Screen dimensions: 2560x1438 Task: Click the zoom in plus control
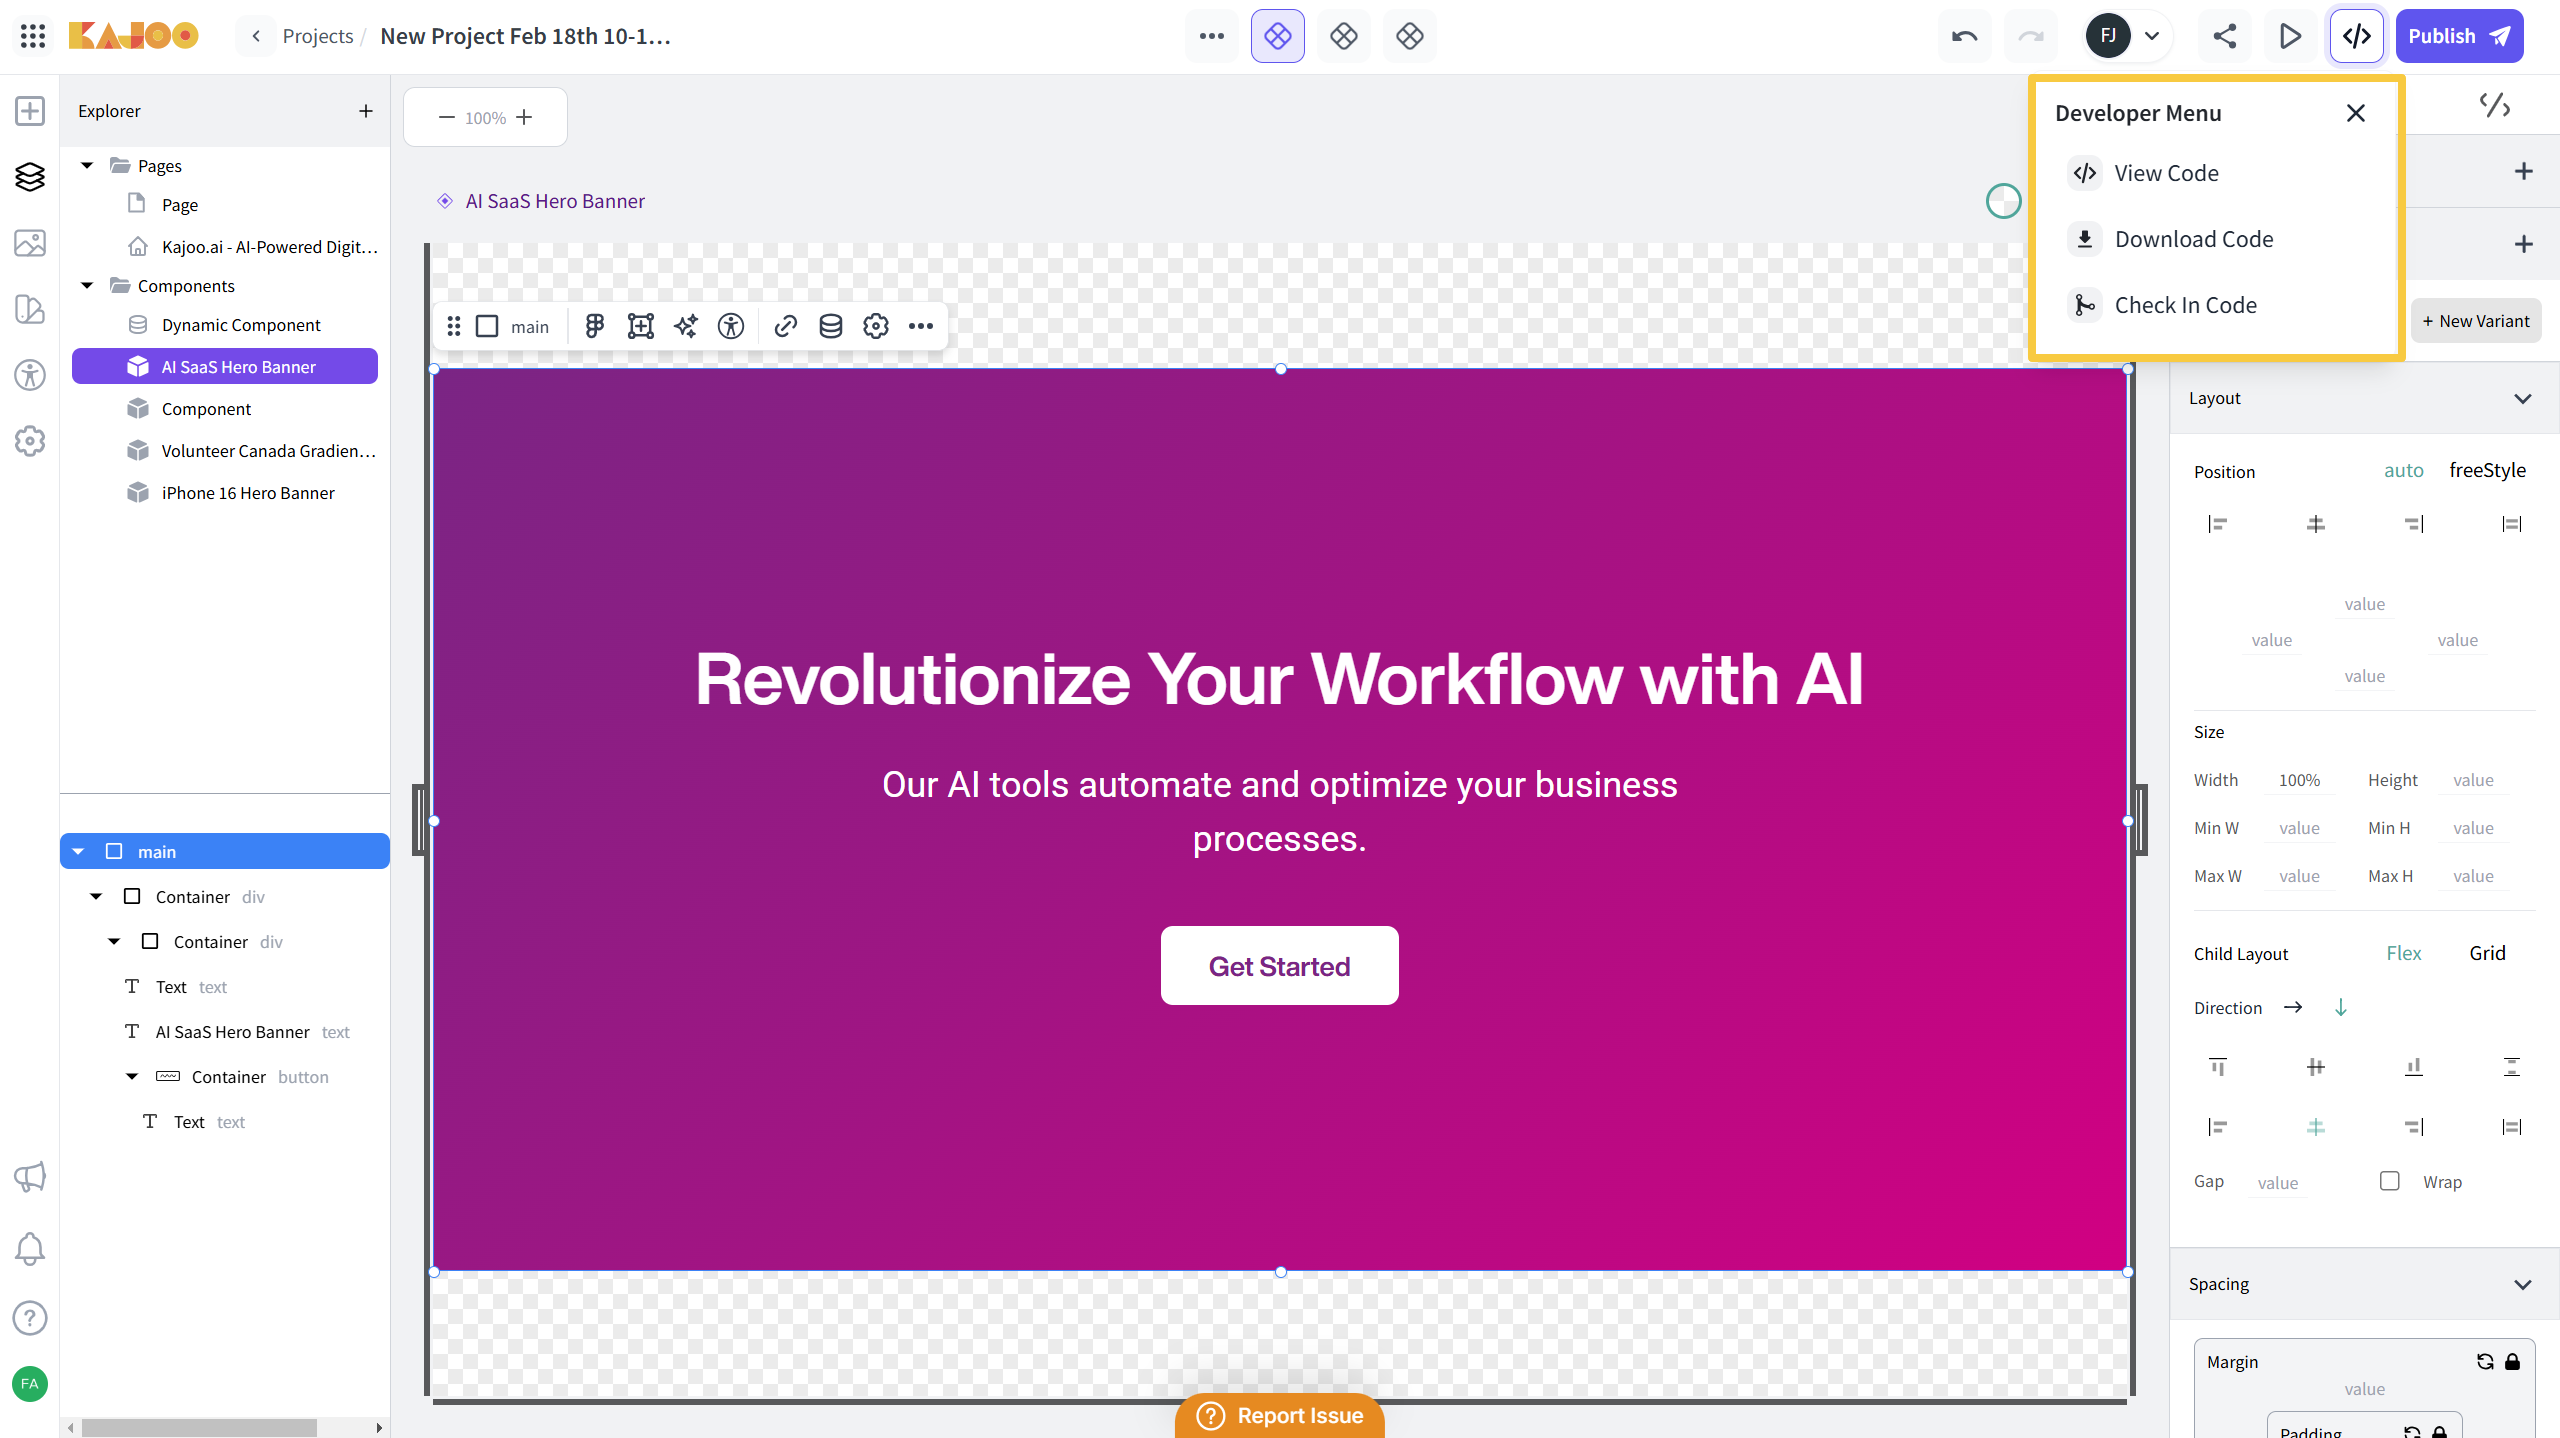click(524, 117)
